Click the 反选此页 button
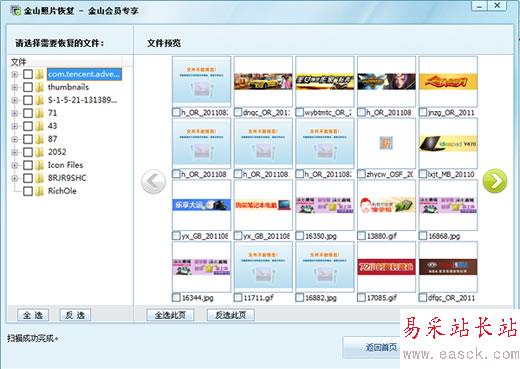Viewport: 520px width, 369px height. [231, 315]
